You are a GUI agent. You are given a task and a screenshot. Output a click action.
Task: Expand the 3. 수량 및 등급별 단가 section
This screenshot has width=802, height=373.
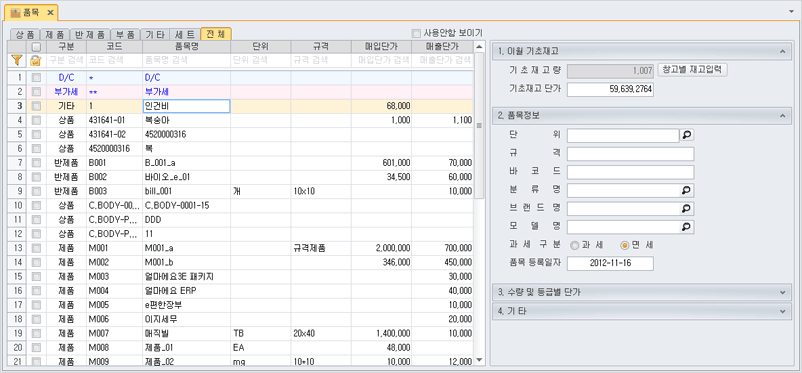pyautogui.click(x=782, y=292)
